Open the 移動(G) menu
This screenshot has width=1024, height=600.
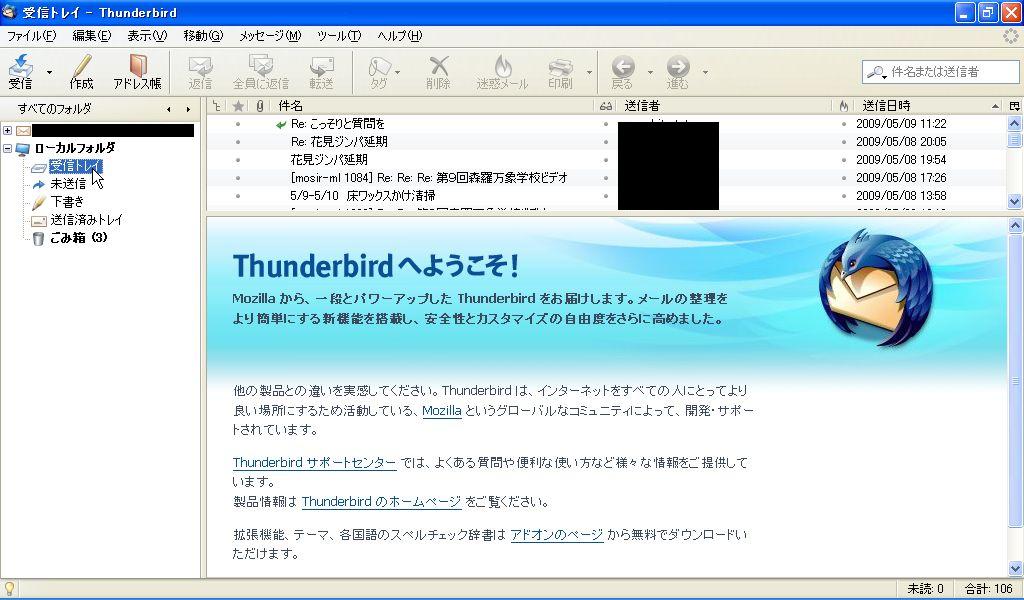coord(203,36)
